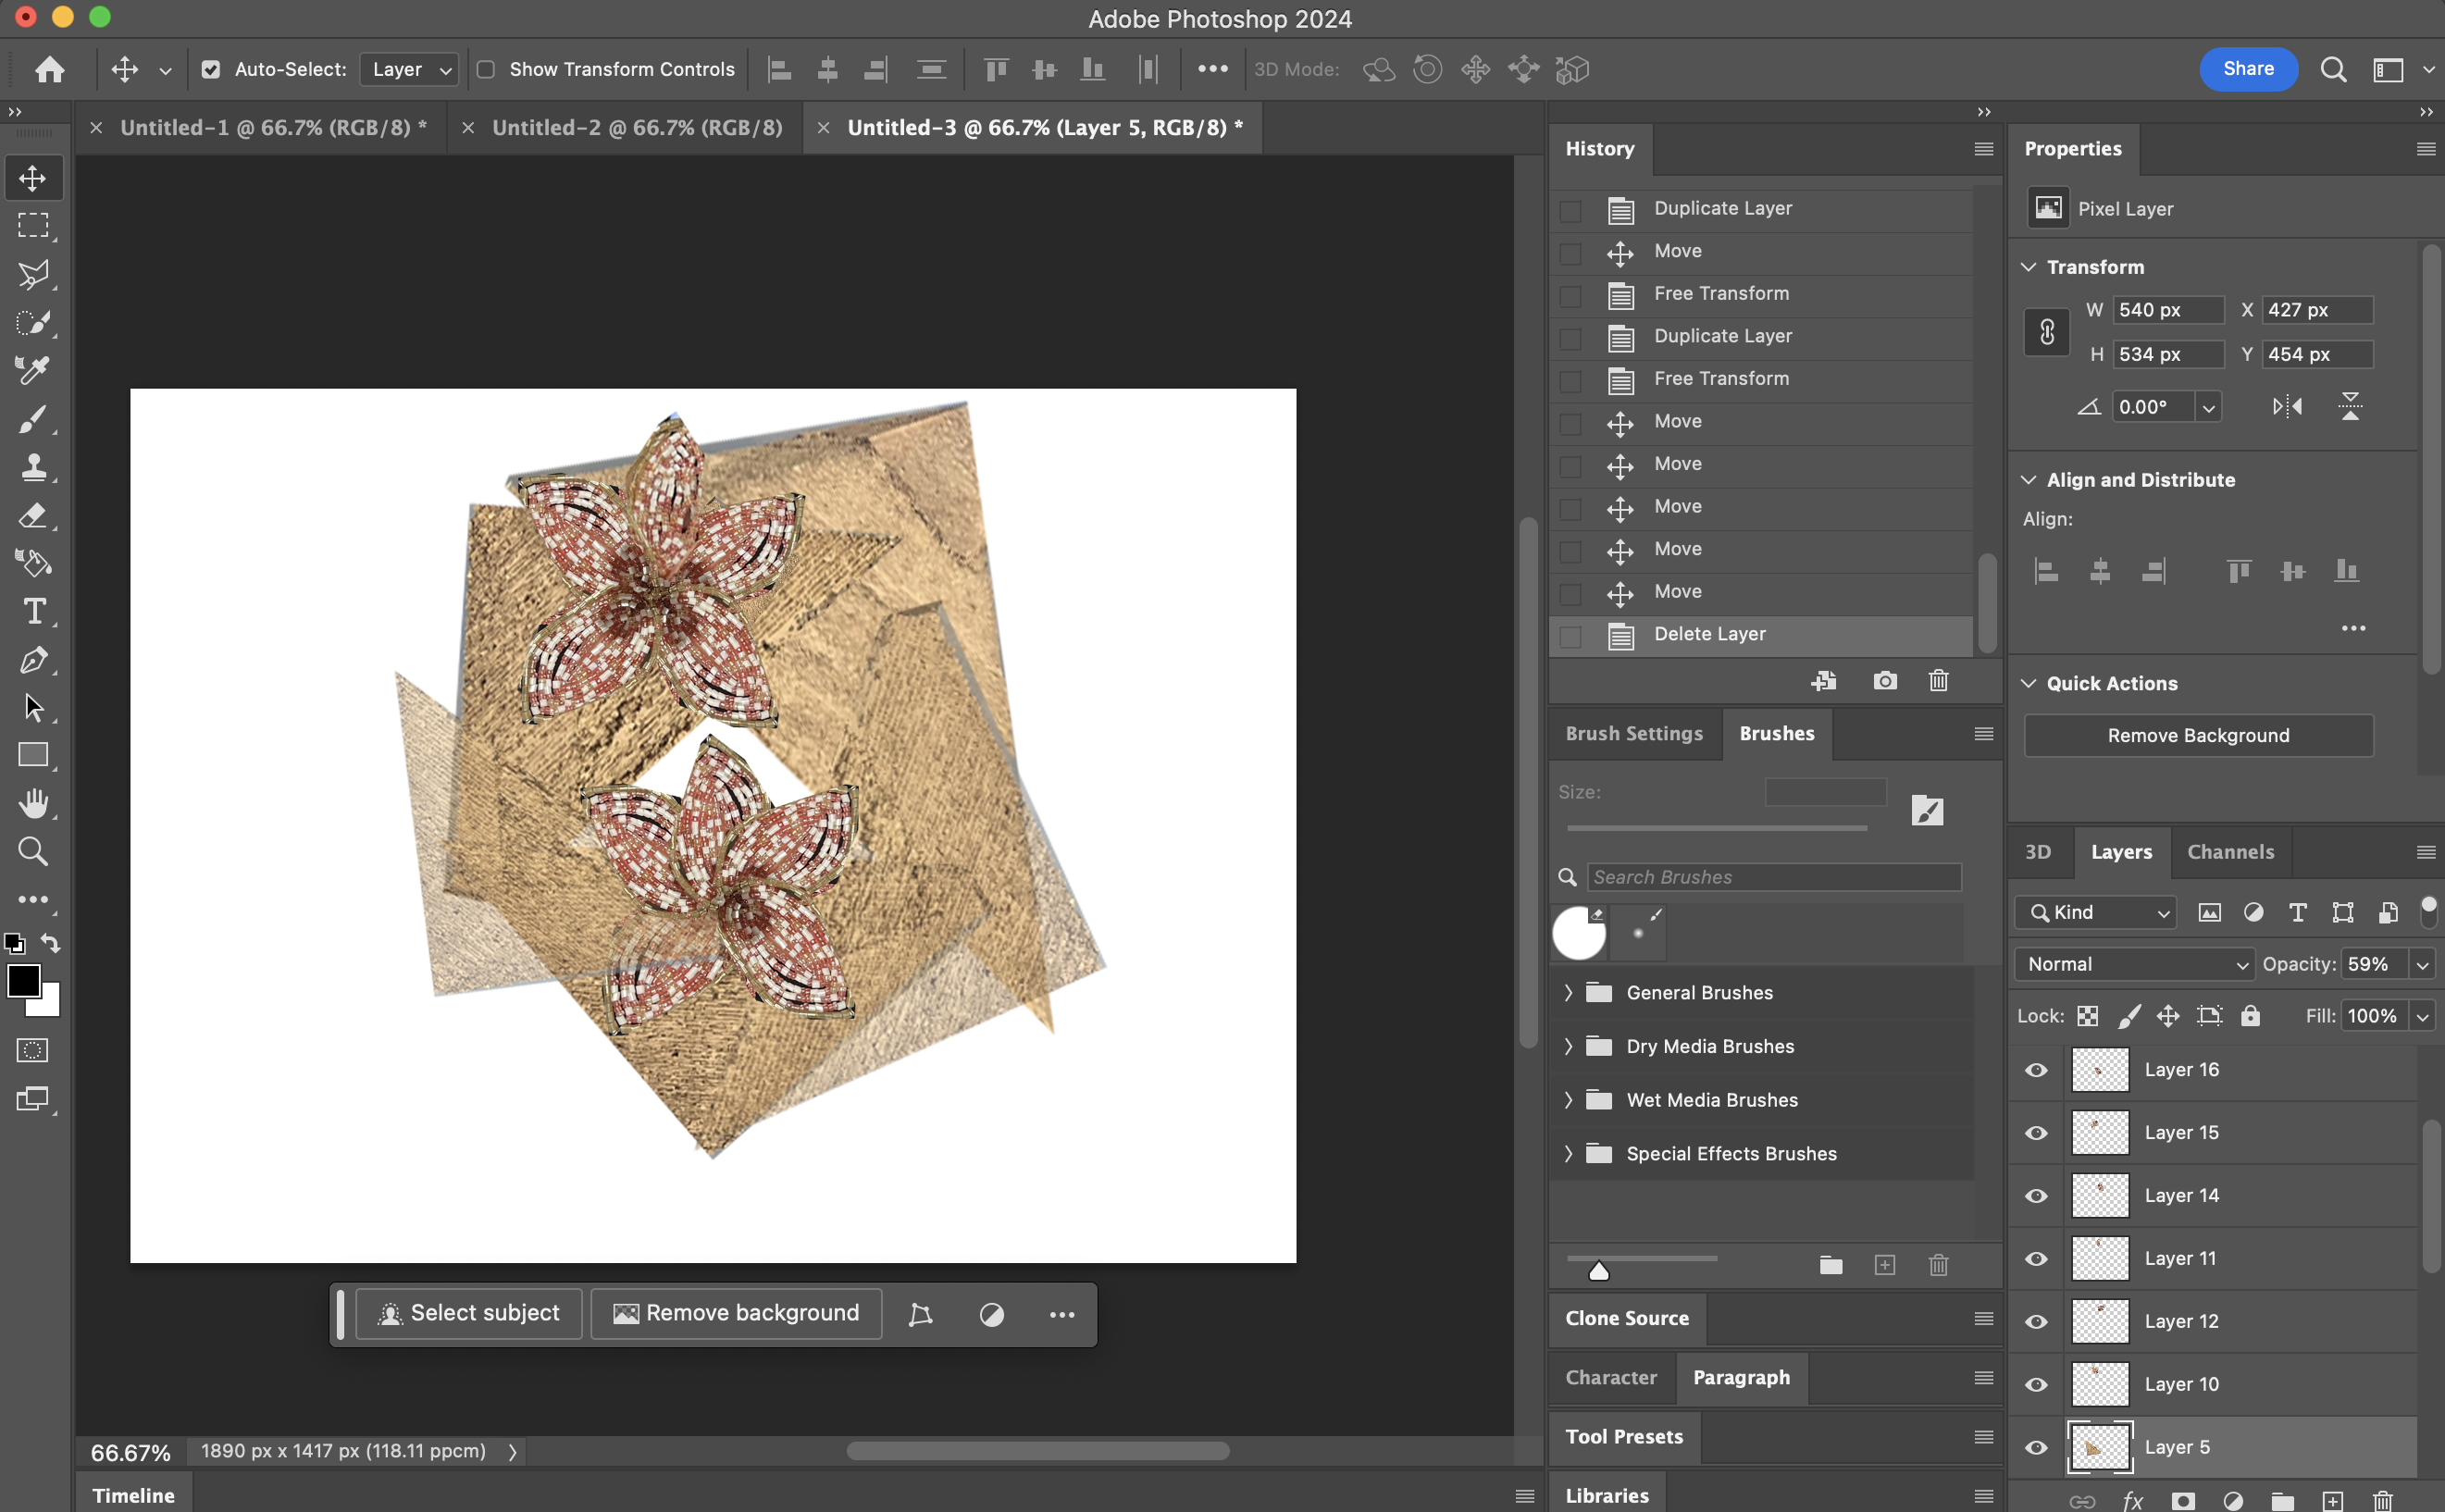Image resolution: width=2445 pixels, height=1512 pixels.
Task: Enable Show Transform Controls checkbox
Action: click(x=486, y=69)
